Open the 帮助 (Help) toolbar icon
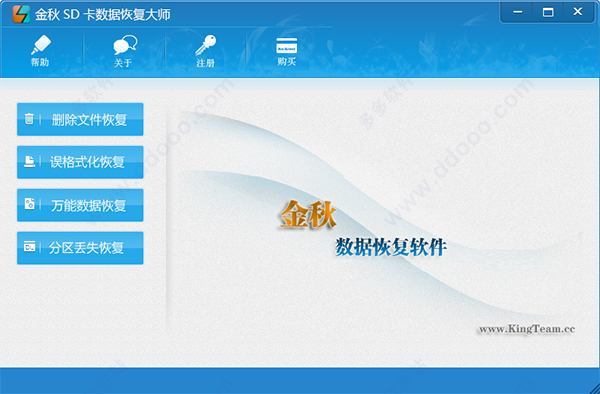The image size is (600, 394). 41,50
